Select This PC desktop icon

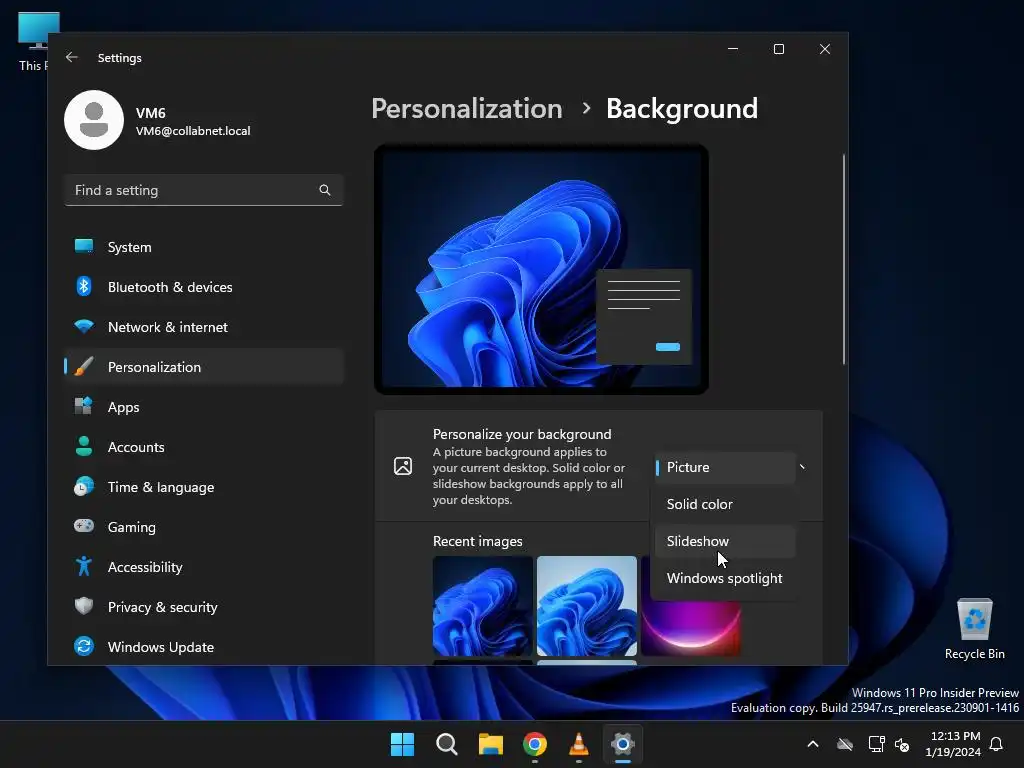point(33,42)
